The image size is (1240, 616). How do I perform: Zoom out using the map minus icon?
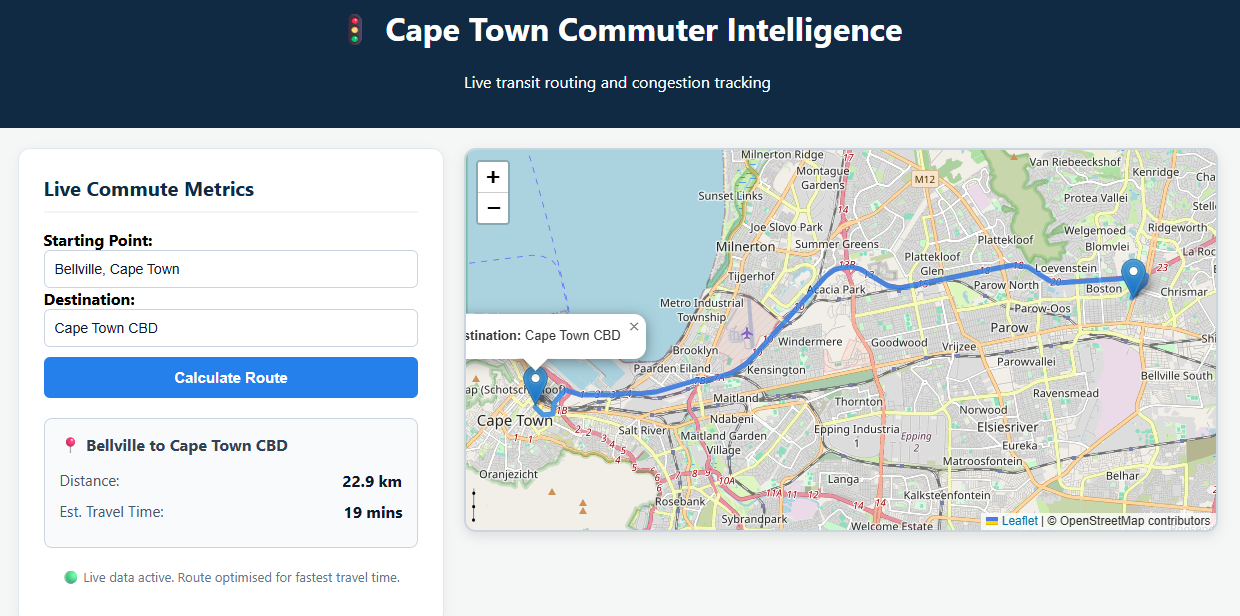(492, 208)
